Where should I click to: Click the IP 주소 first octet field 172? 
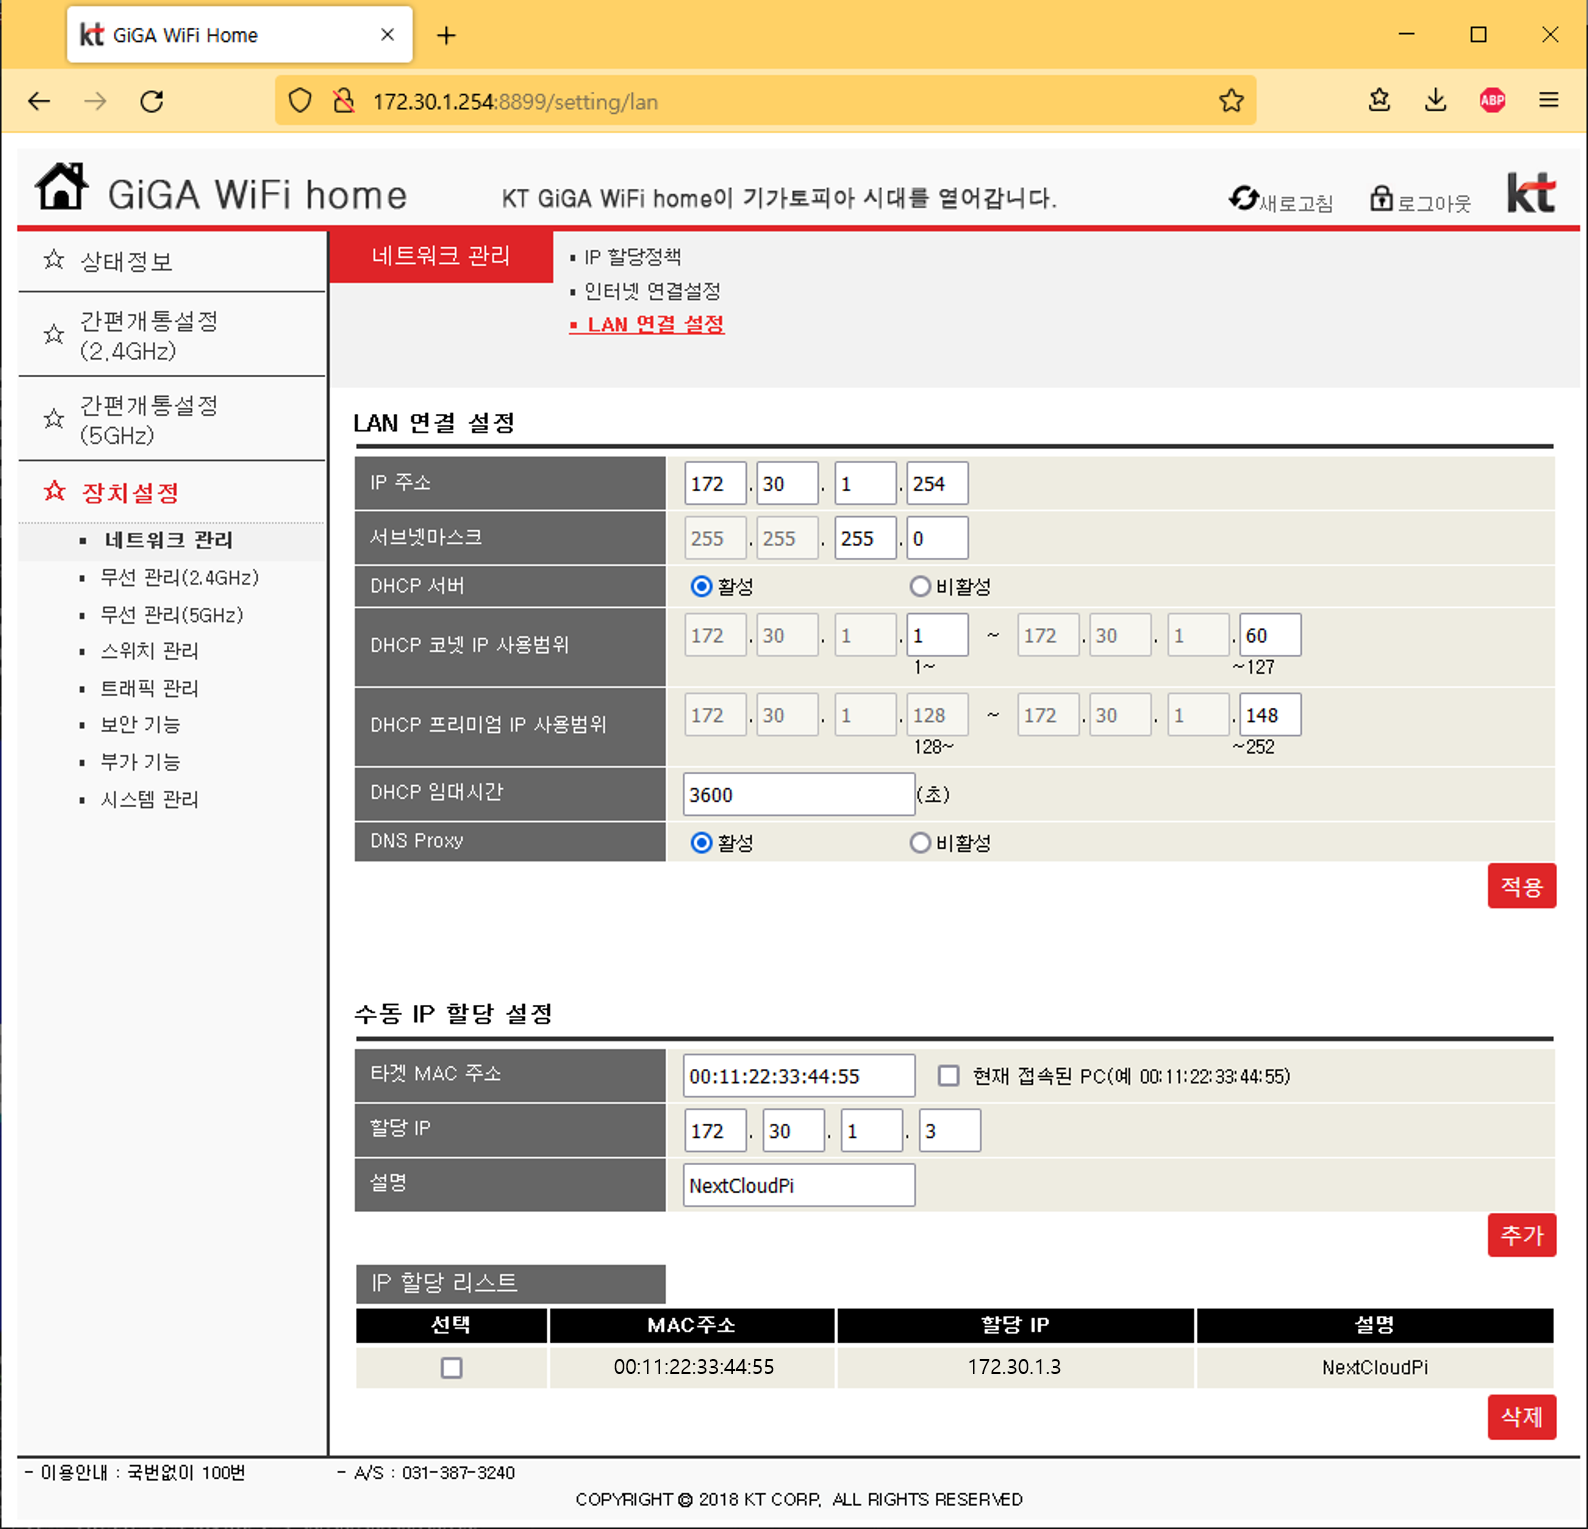(715, 484)
